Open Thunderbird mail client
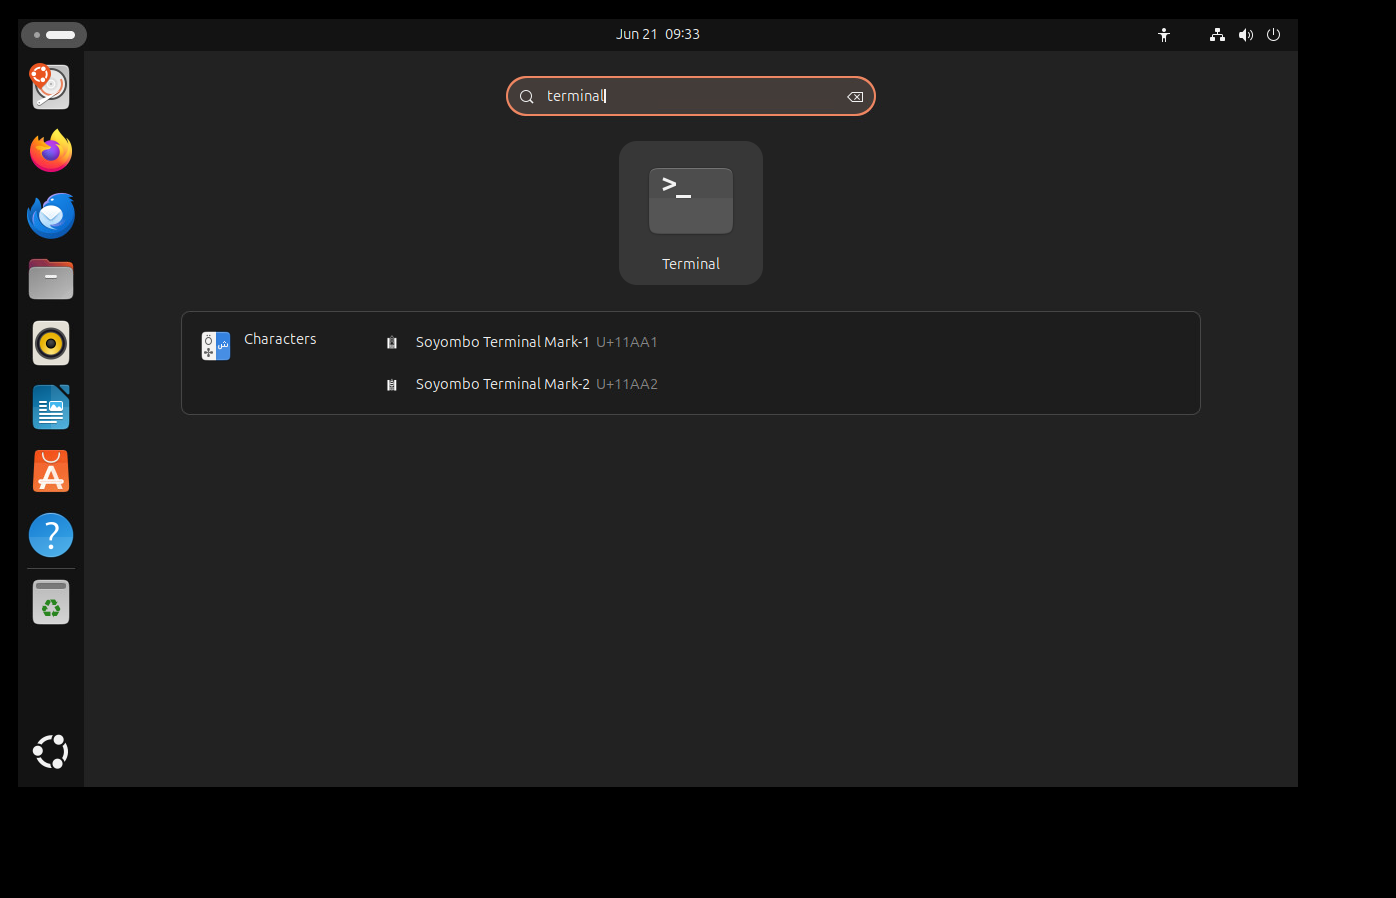 (50, 215)
